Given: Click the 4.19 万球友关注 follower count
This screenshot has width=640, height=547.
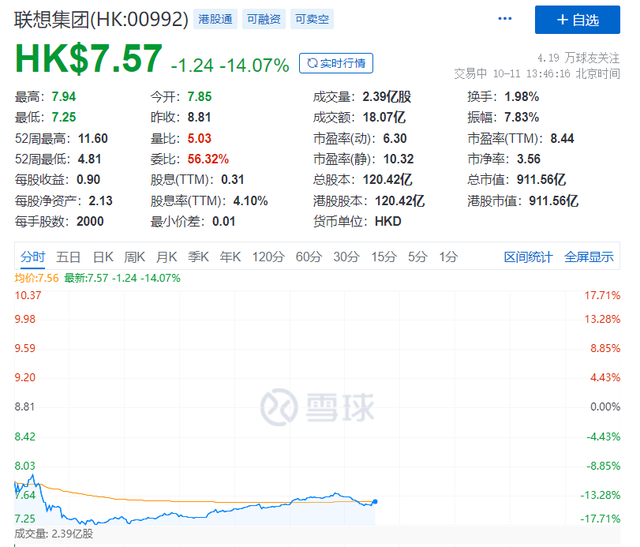Looking at the screenshot, I should click(578, 58).
